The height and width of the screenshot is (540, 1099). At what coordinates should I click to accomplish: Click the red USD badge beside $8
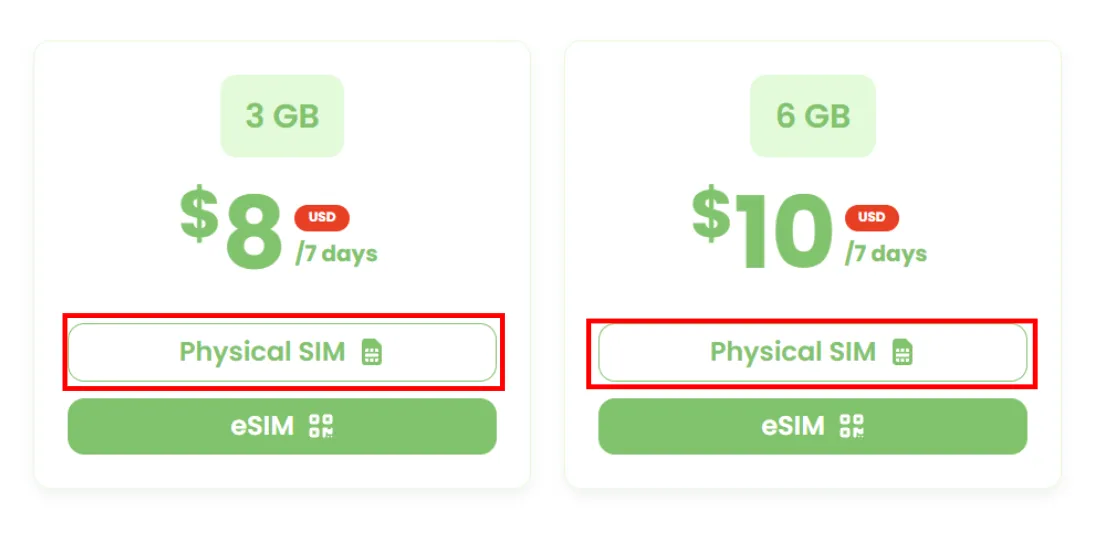tap(322, 217)
